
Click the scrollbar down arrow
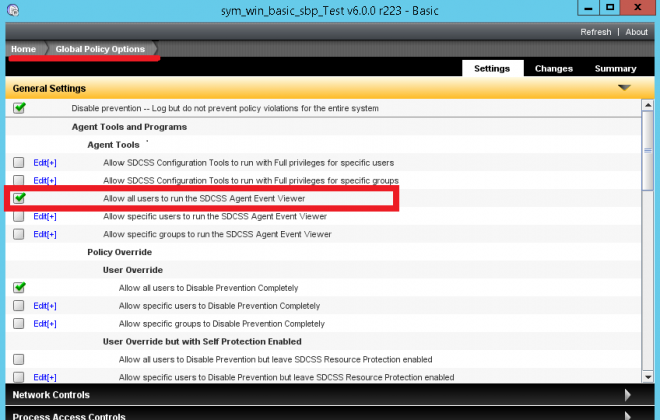[648, 377]
